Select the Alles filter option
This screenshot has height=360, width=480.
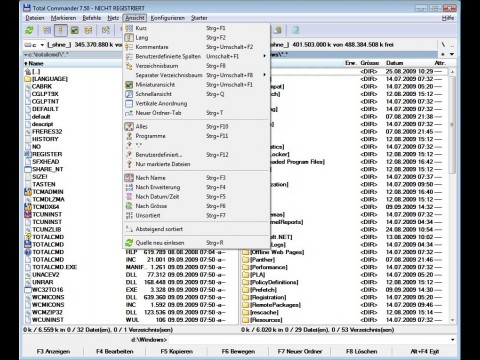(196, 126)
